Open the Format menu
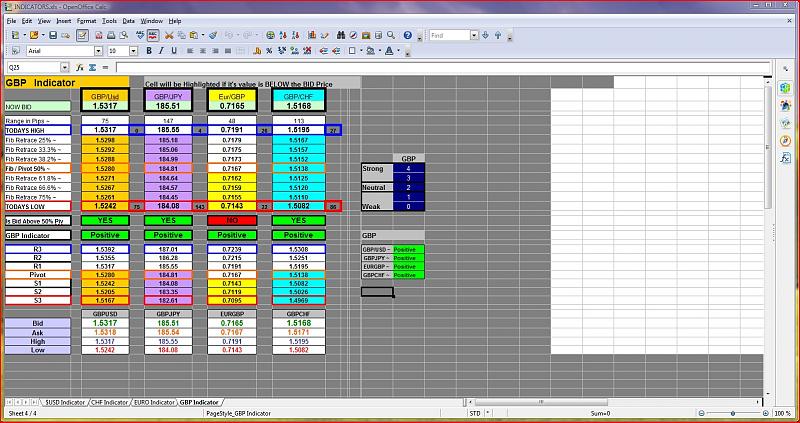The image size is (800, 423). [x=87, y=21]
